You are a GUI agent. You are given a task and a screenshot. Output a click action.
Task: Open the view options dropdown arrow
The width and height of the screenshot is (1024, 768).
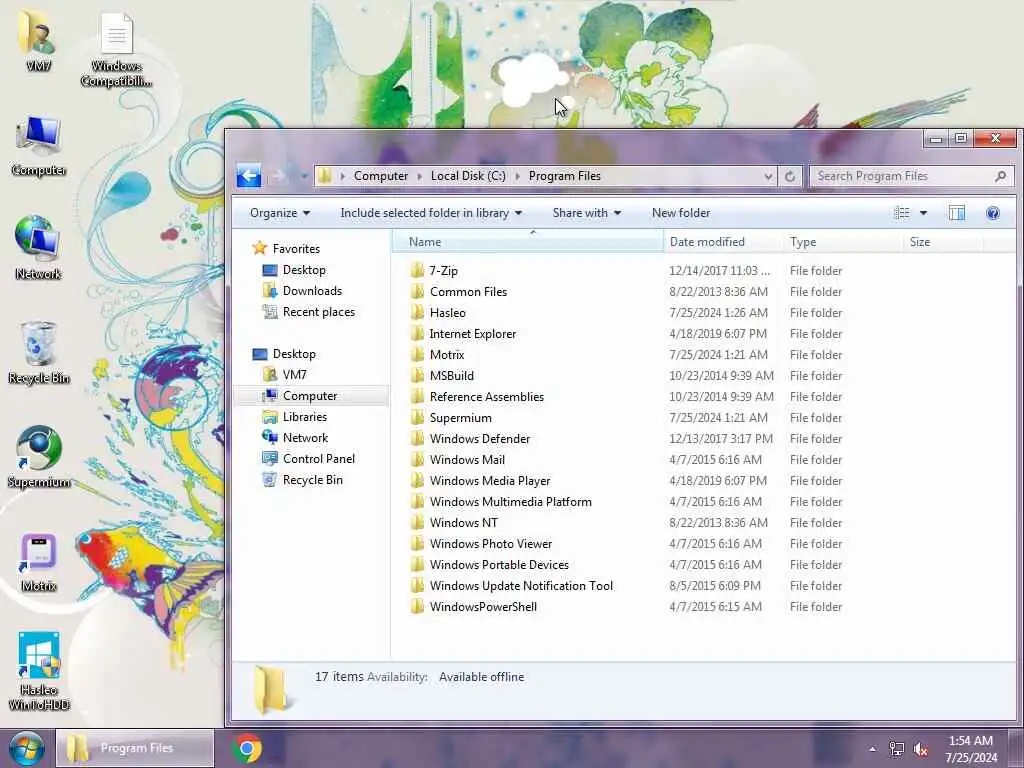(923, 213)
